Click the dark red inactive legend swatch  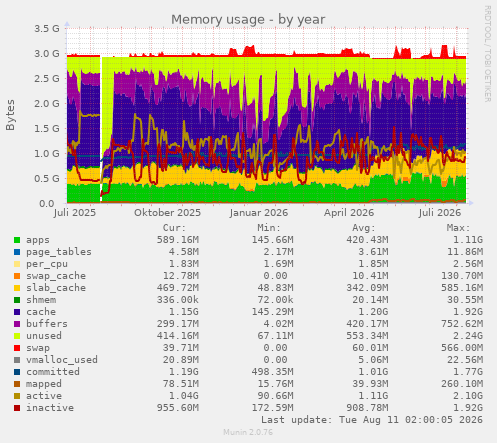point(17,408)
